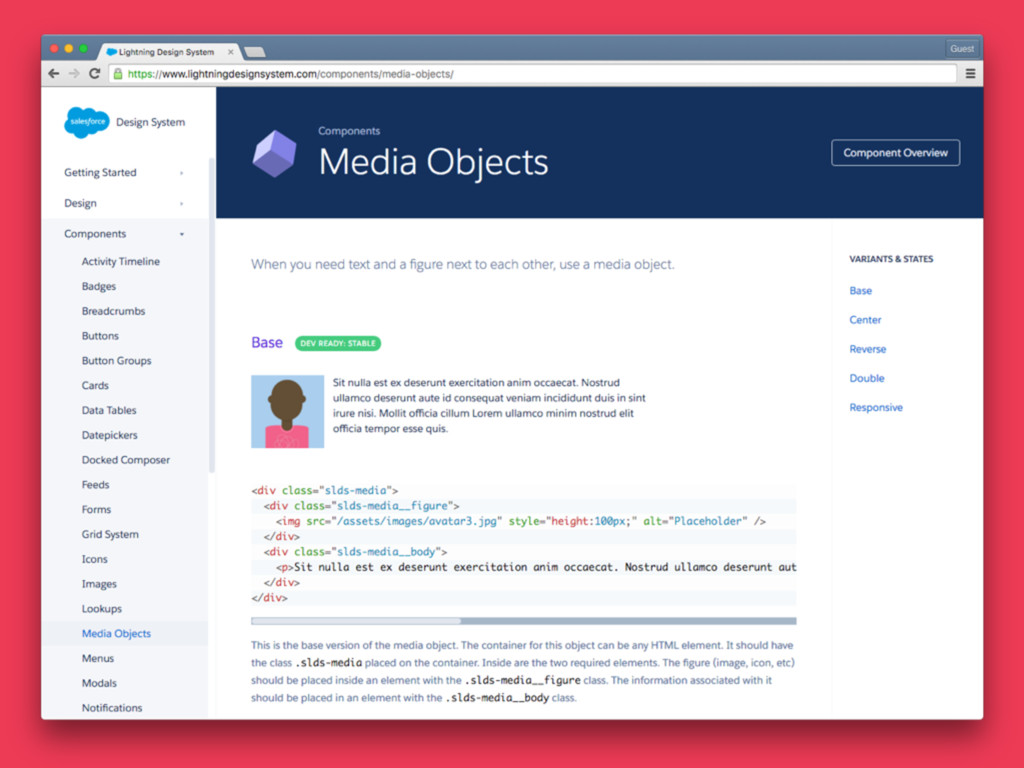Collapse the Components section

[123, 234]
